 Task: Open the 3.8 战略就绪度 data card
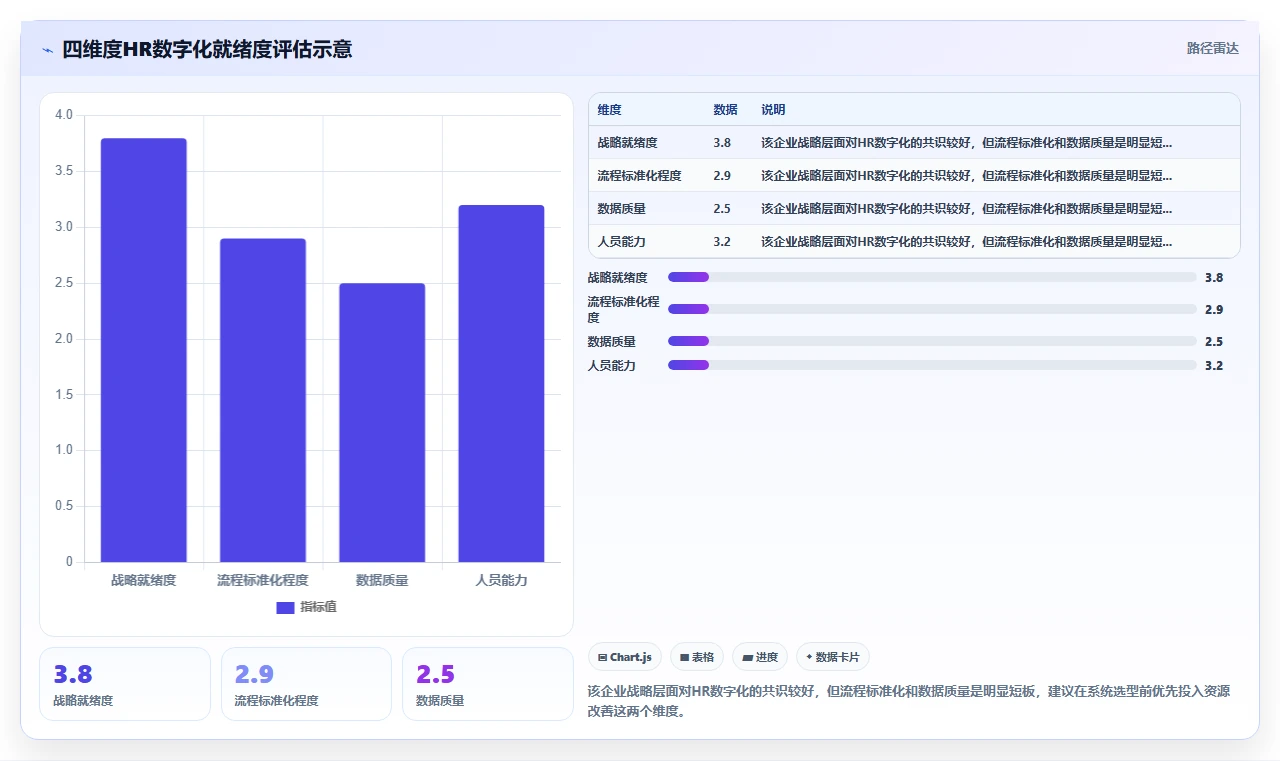(x=125, y=684)
